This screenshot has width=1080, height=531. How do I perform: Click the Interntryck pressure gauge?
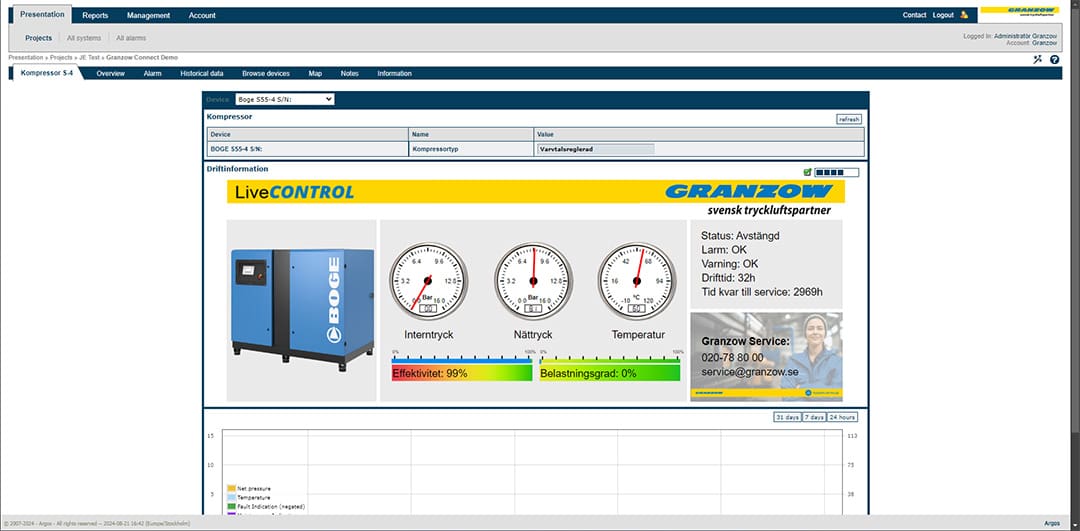(x=428, y=282)
